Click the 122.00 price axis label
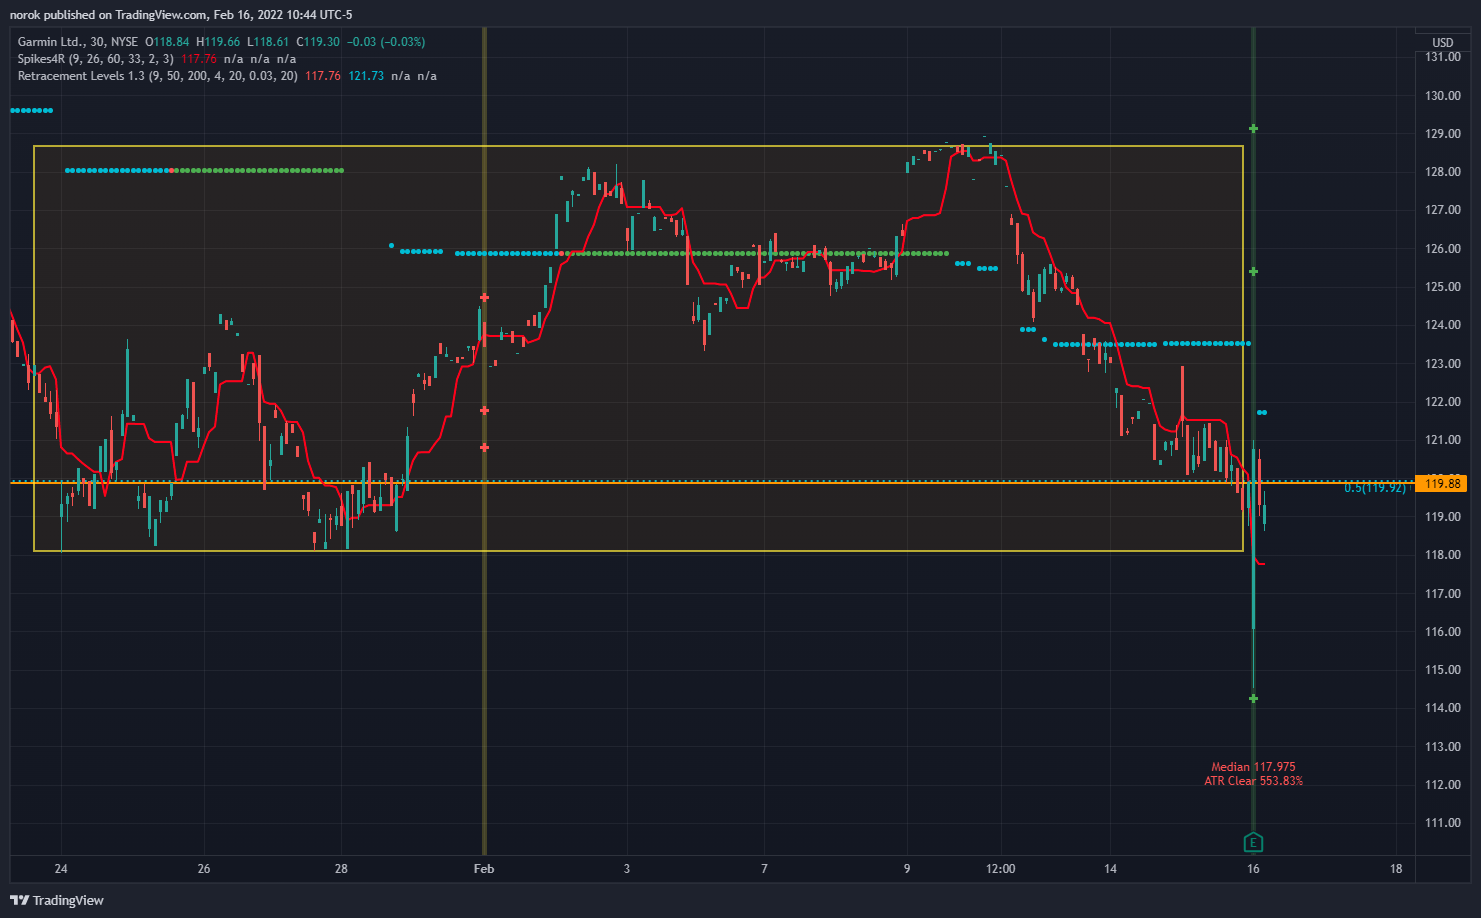 (1443, 402)
